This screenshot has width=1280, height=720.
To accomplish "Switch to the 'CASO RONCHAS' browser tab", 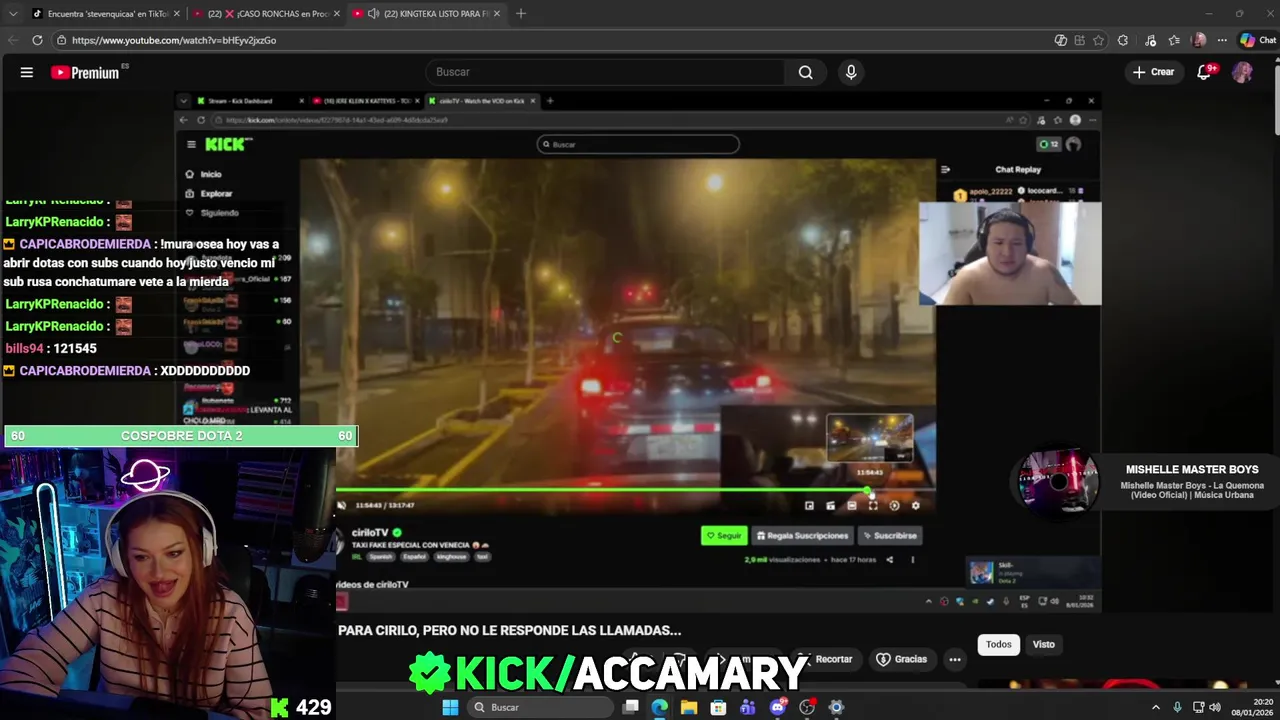I will [x=265, y=14].
